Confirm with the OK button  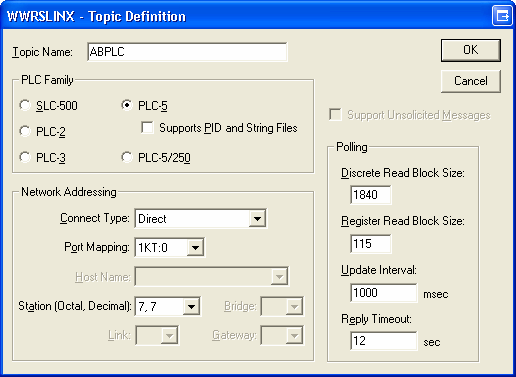(x=471, y=50)
